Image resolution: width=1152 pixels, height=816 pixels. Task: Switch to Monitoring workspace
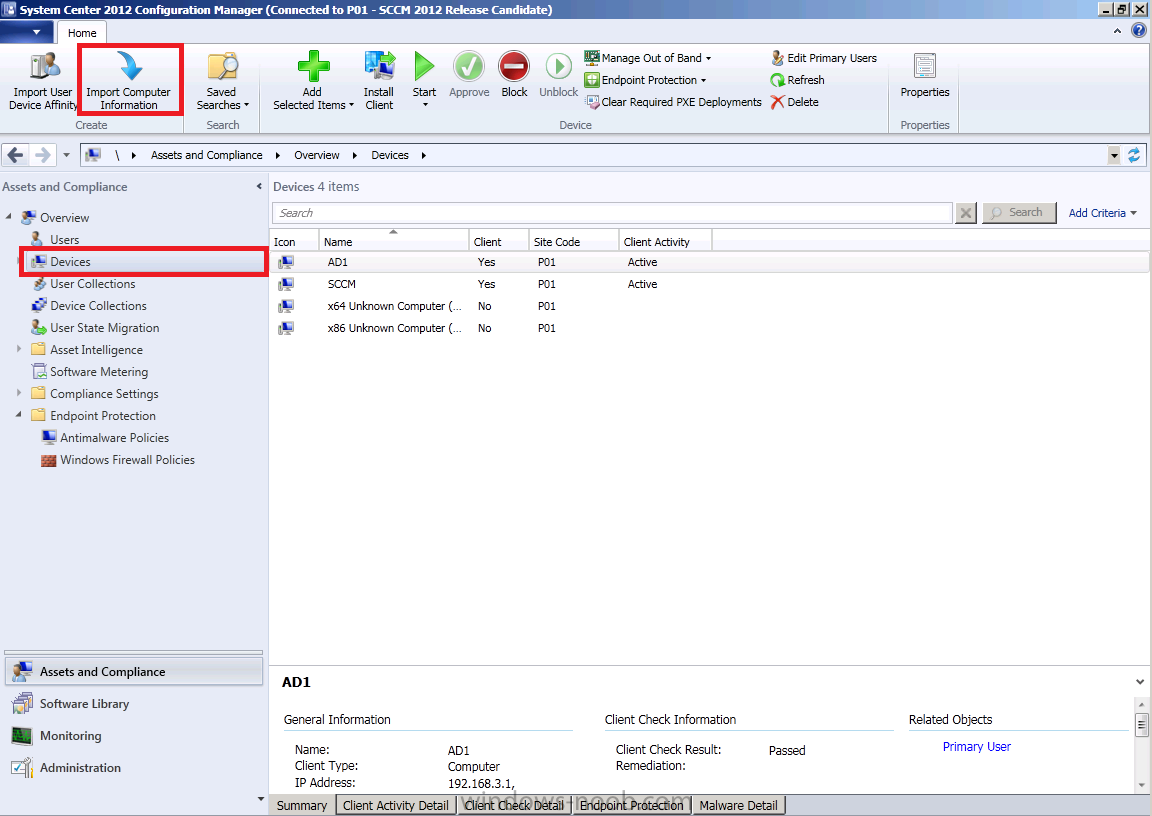tap(134, 735)
